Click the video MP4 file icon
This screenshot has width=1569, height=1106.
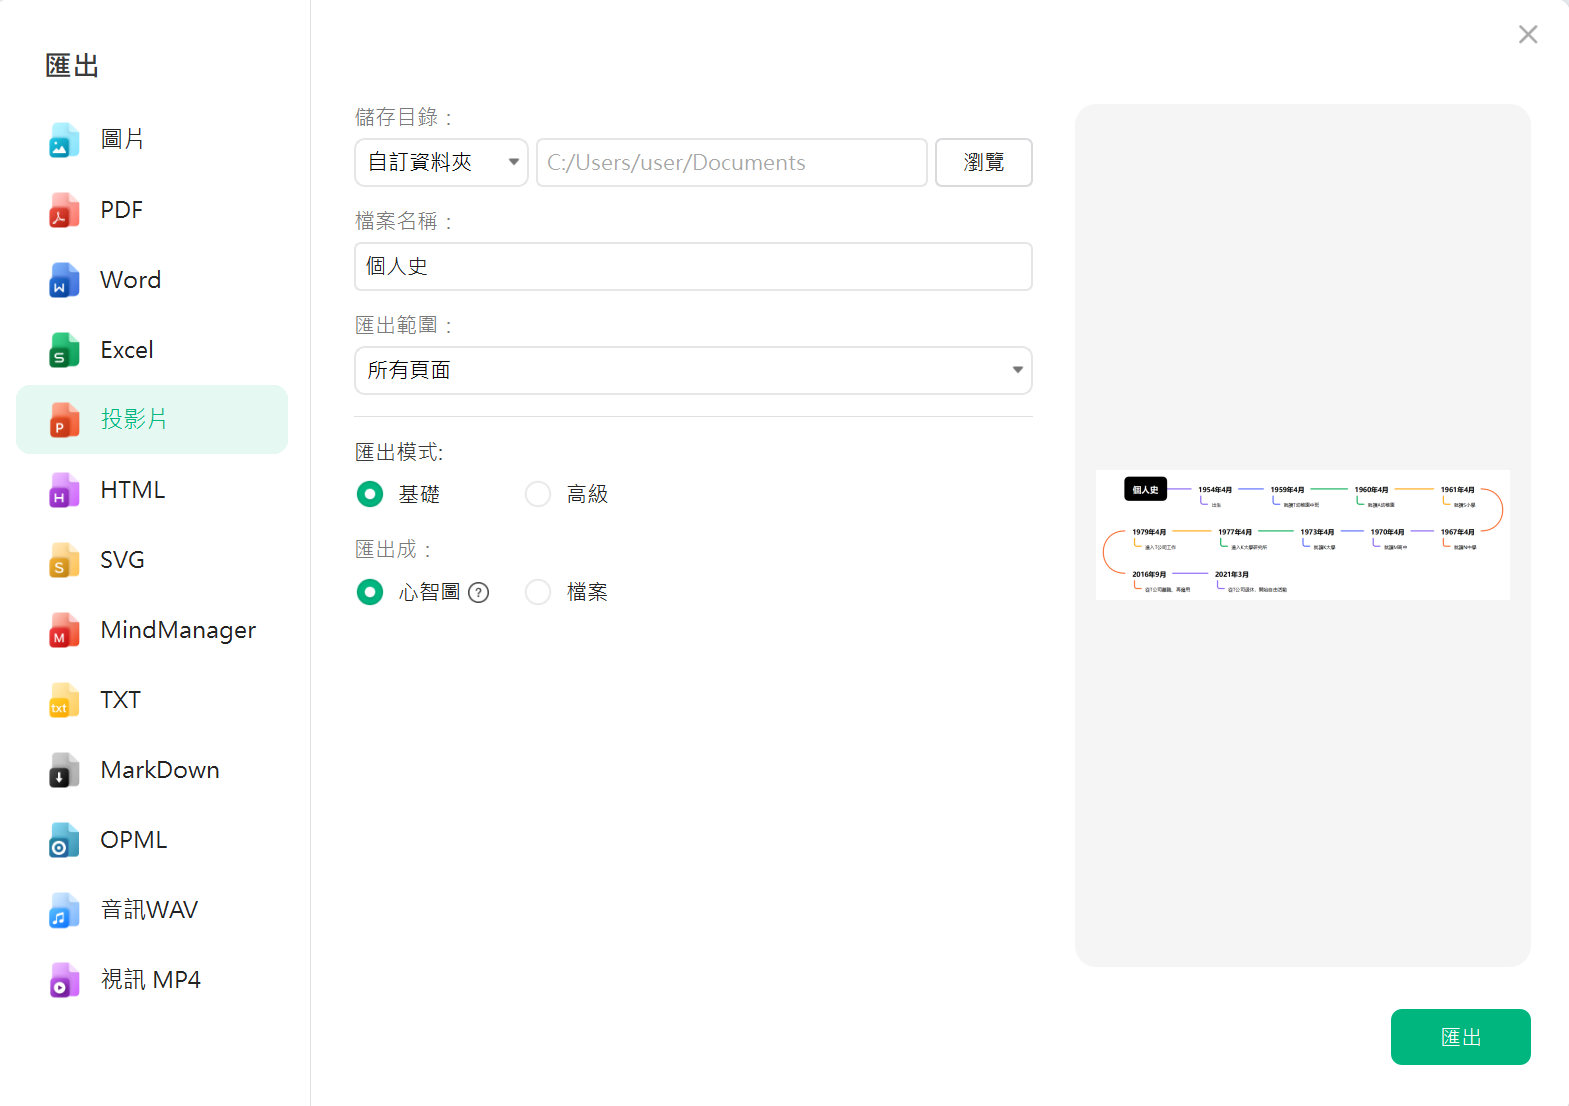point(64,980)
